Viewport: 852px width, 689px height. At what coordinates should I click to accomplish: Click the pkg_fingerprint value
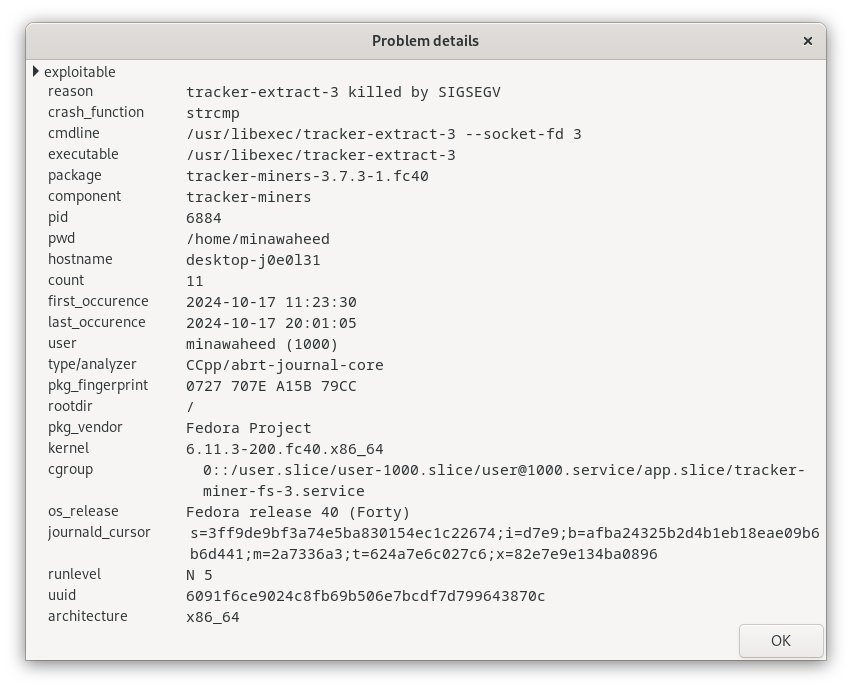click(271, 386)
